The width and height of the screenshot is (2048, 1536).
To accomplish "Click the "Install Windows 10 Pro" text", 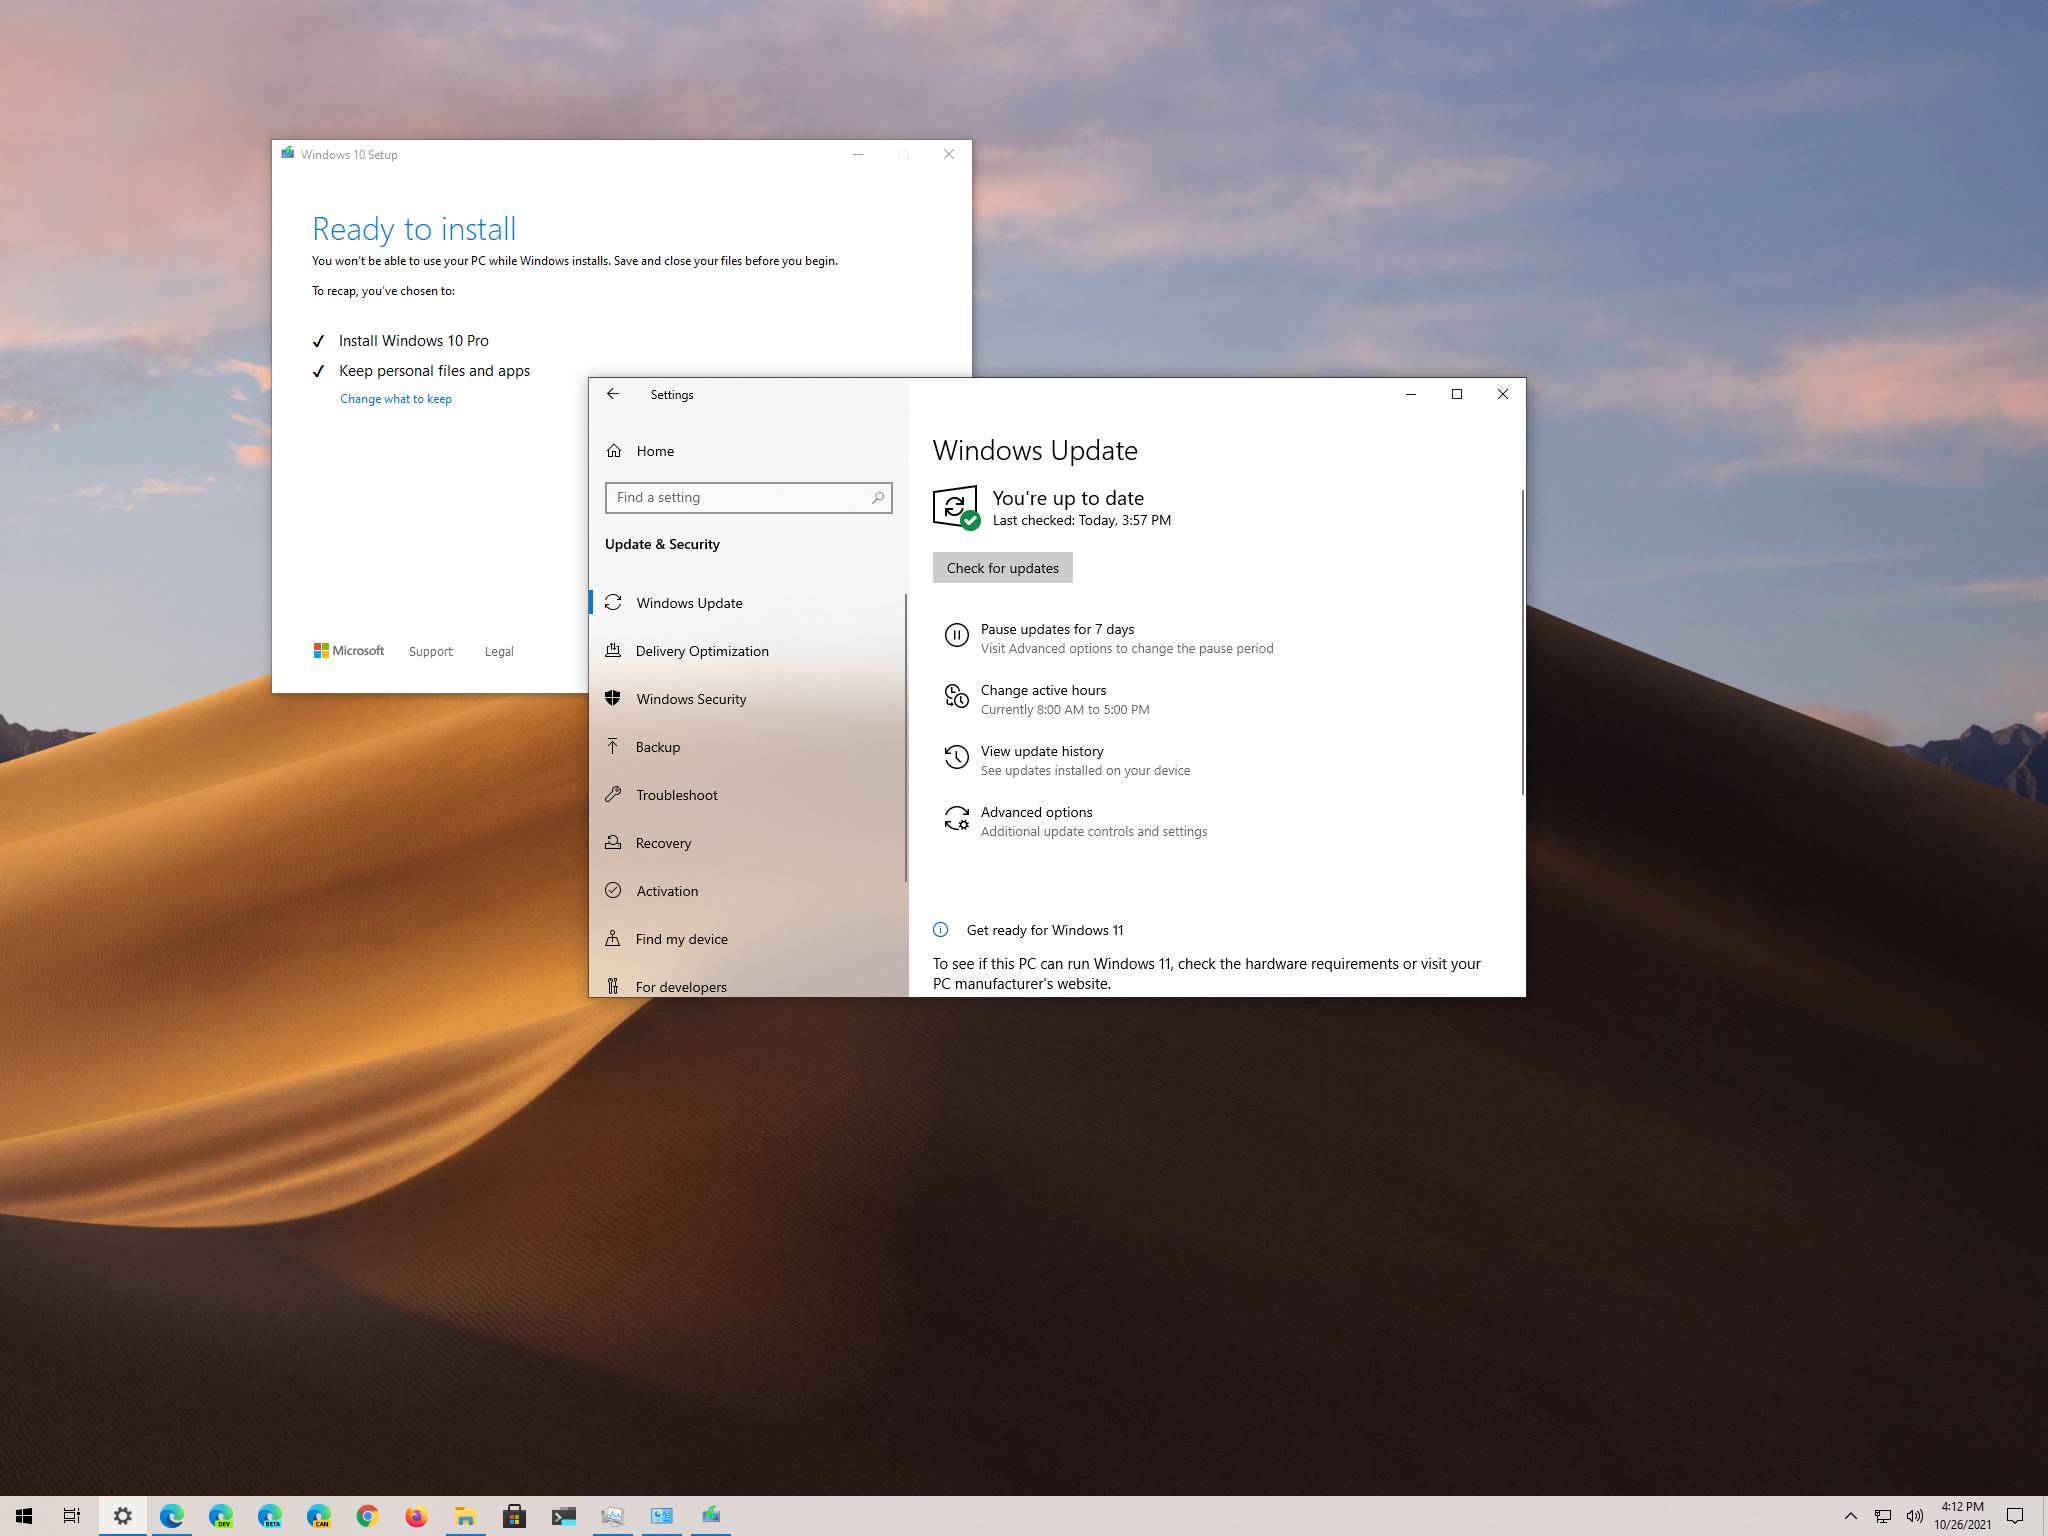I will [x=414, y=341].
